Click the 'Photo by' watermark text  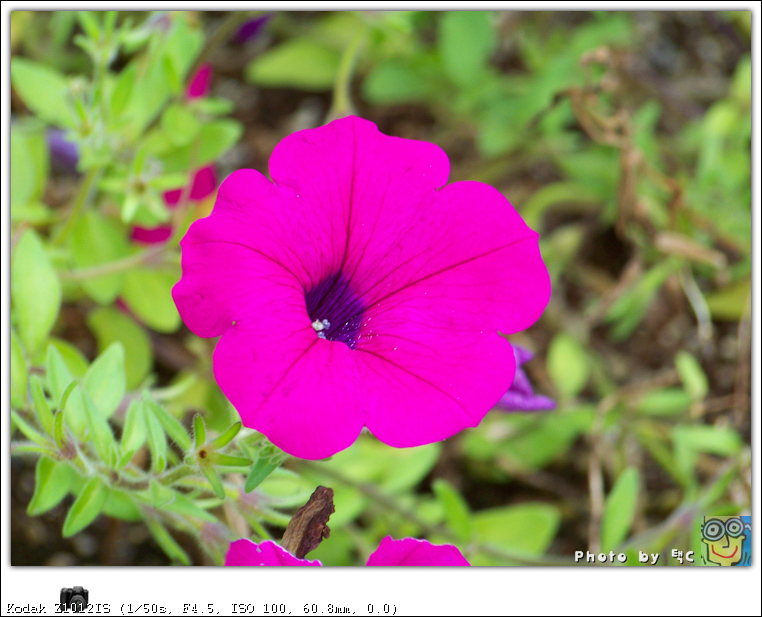(x=617, y=556)
